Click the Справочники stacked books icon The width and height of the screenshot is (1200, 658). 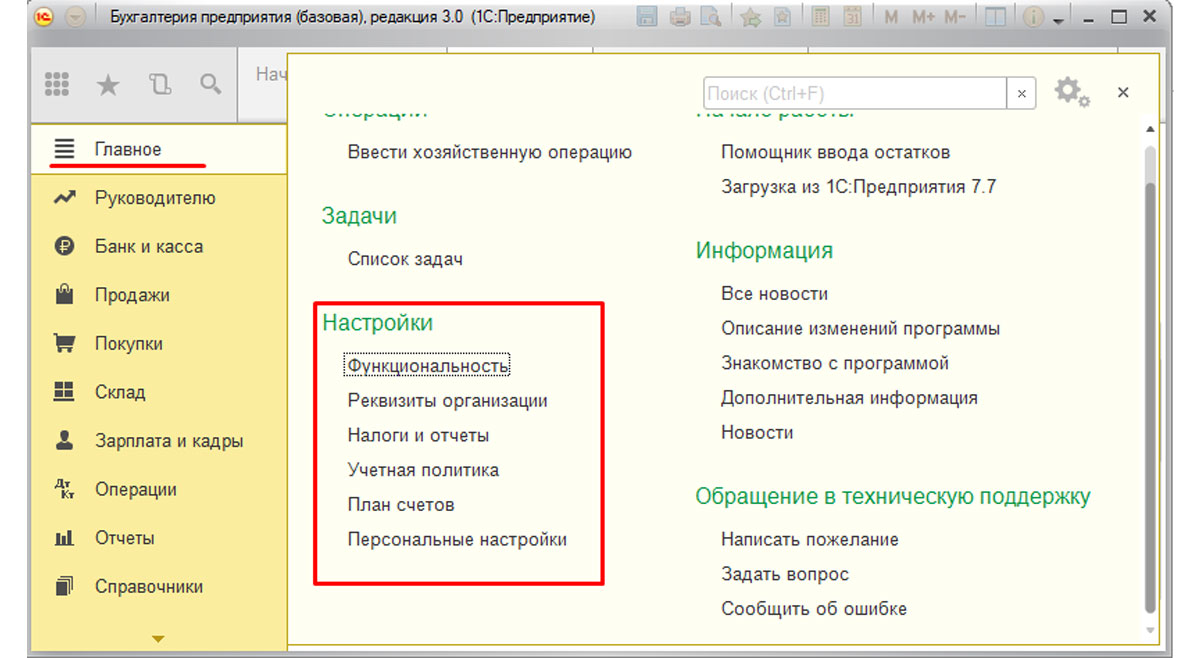[64, 586]
